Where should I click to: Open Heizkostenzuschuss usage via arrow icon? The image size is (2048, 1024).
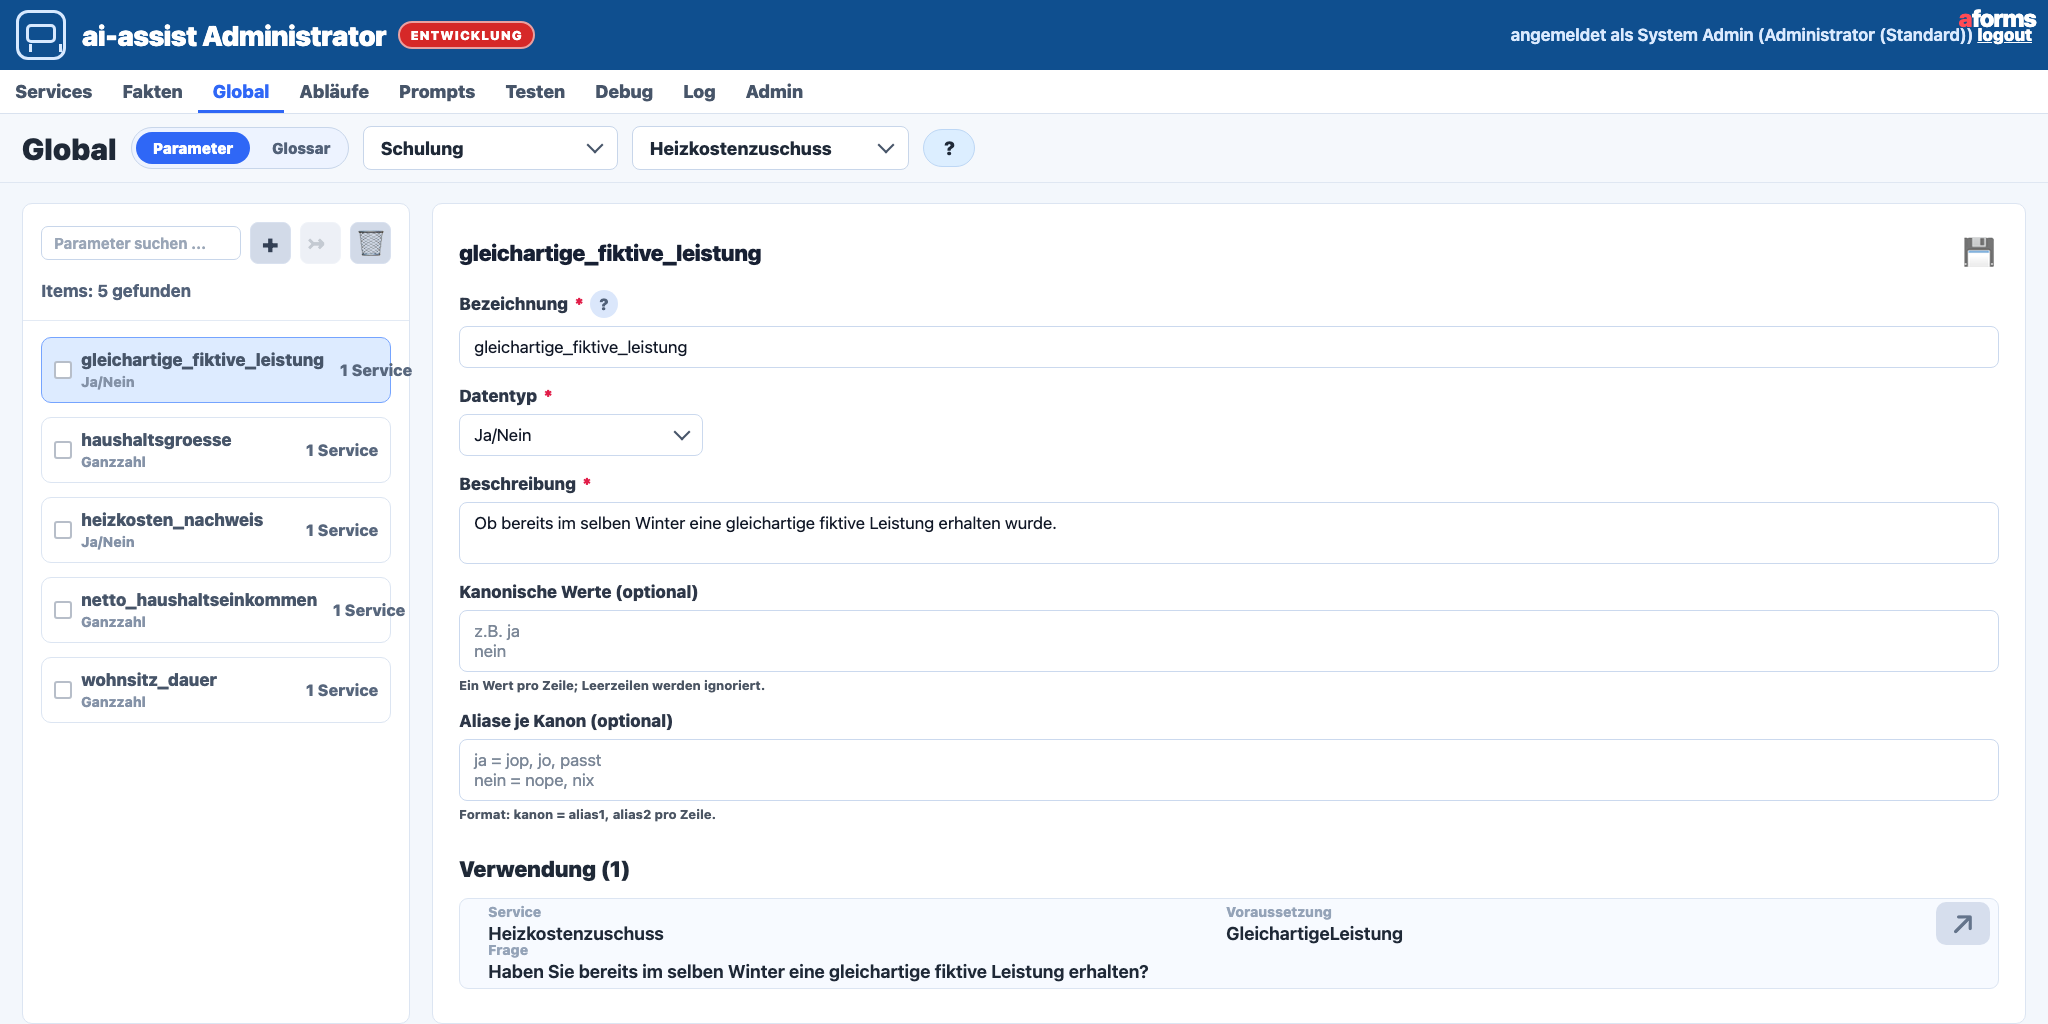(x=1963, y=924)
